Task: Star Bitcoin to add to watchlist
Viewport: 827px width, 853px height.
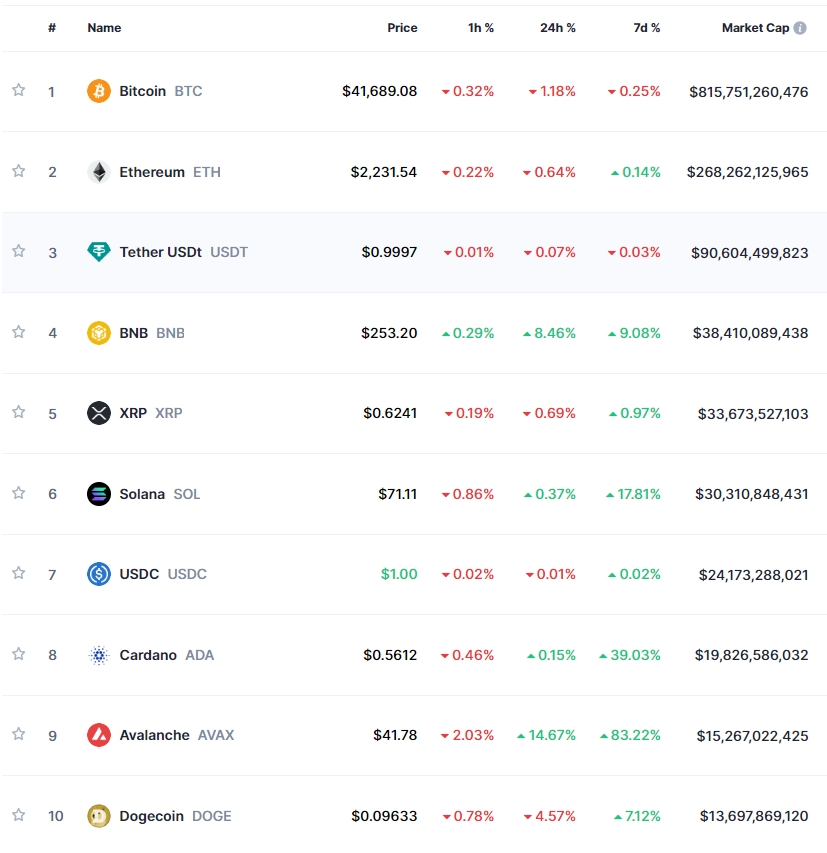Action: point(18,90)
